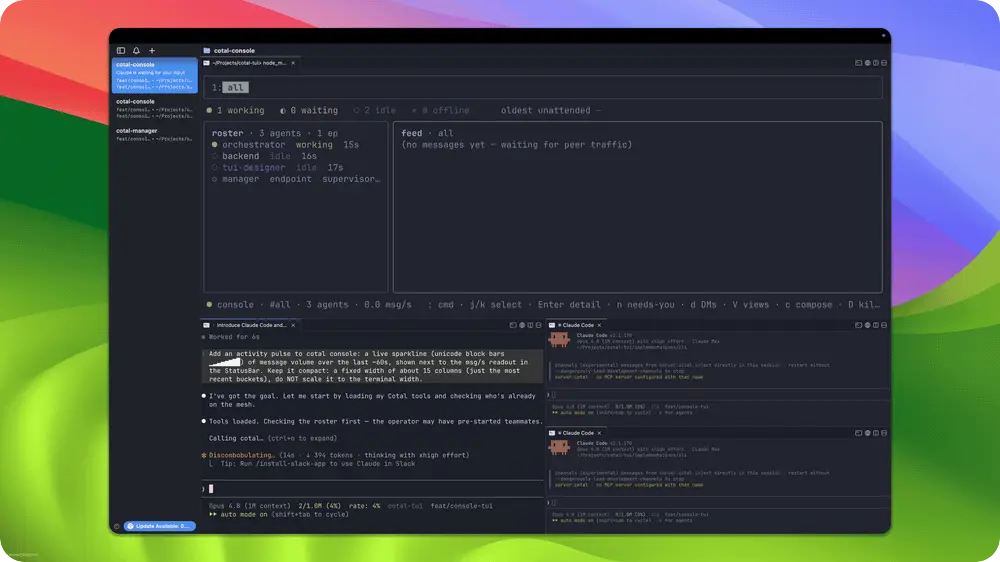
Task: Select the lower Claude Code tab
Action: click(x=576, y=433)
